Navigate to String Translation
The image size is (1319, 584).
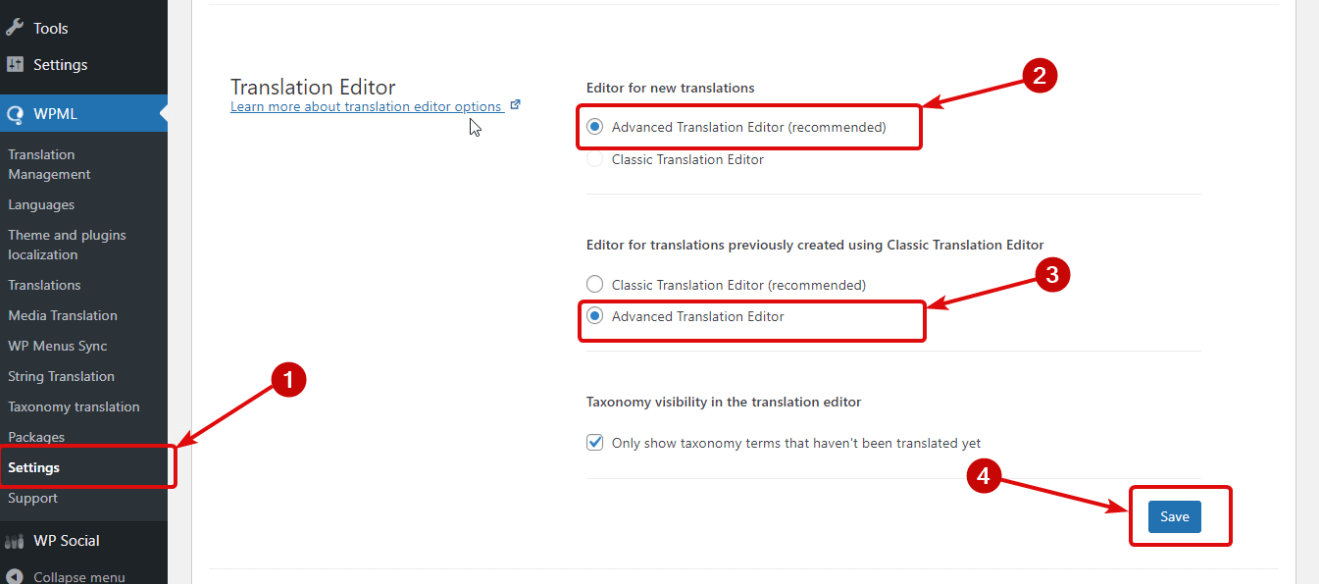click(x=61, y=376)
